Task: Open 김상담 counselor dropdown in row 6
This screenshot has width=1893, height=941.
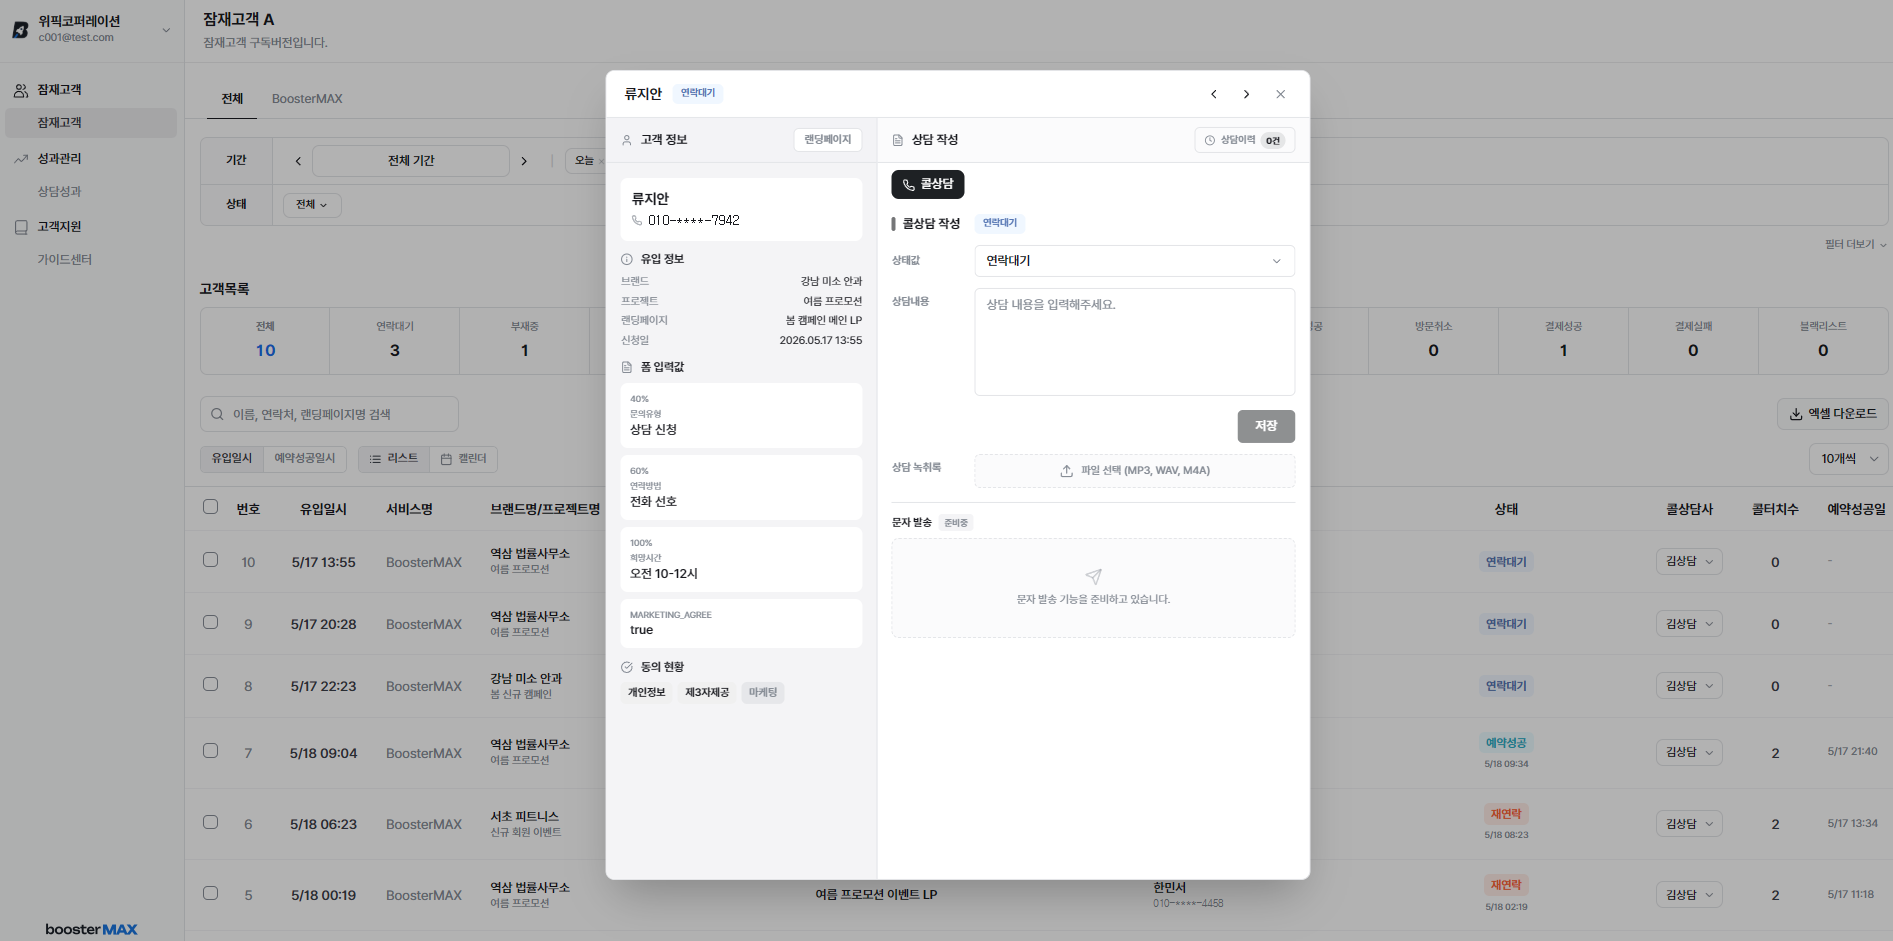Action: point(1689,824)
